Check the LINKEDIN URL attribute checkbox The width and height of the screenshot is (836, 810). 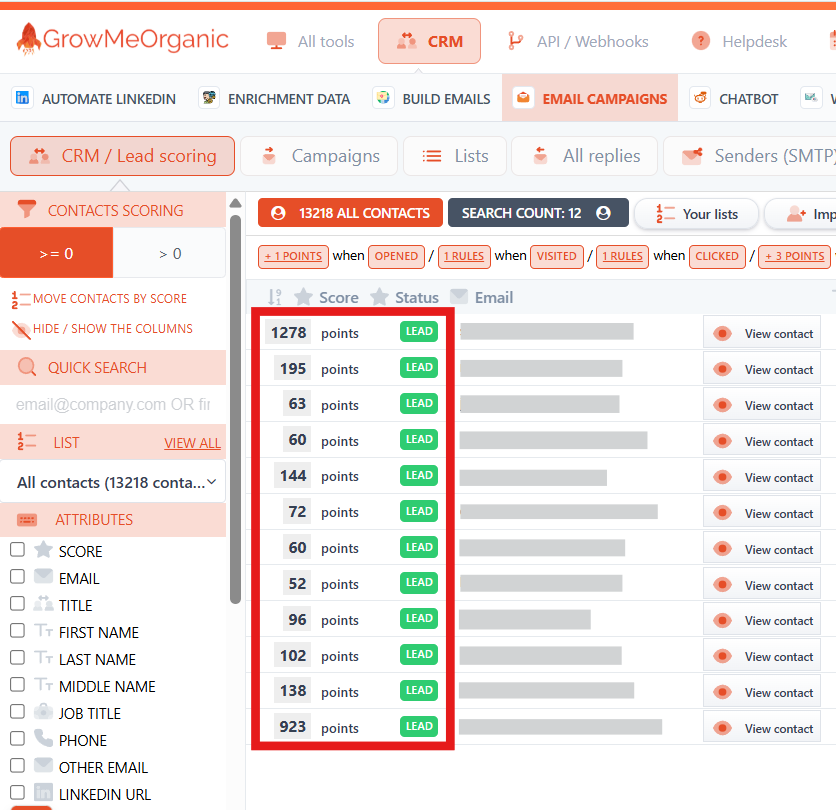point(18,792)
